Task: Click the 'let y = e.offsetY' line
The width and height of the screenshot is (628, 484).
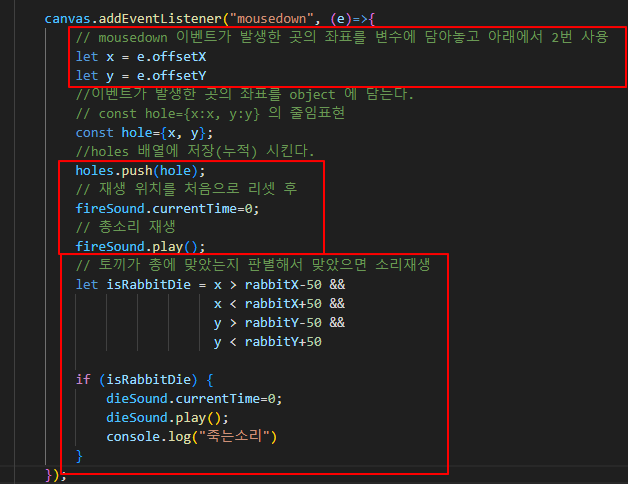Action: click(x=141, y=75)
